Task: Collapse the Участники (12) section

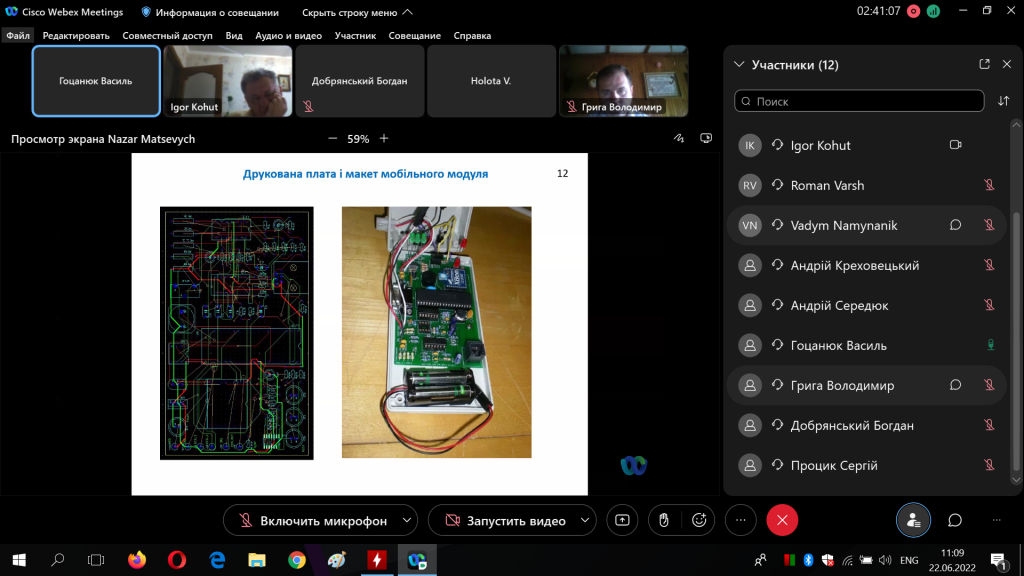Action: click(739, 65)
